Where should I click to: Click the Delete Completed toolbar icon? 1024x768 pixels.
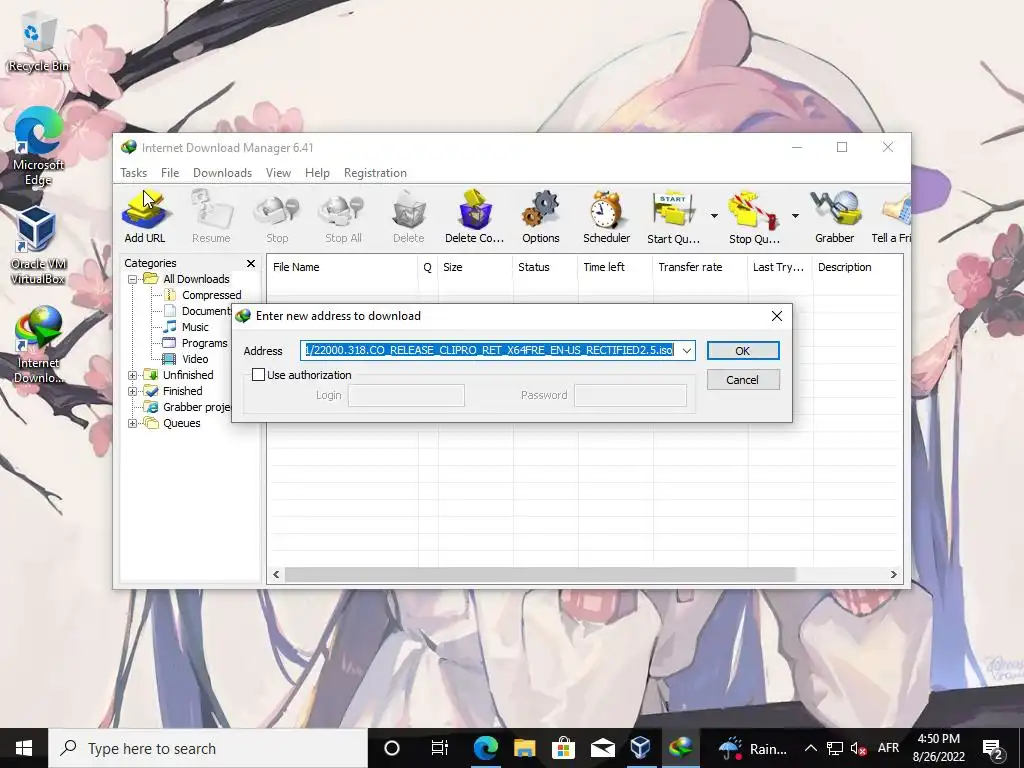point(475,217)
